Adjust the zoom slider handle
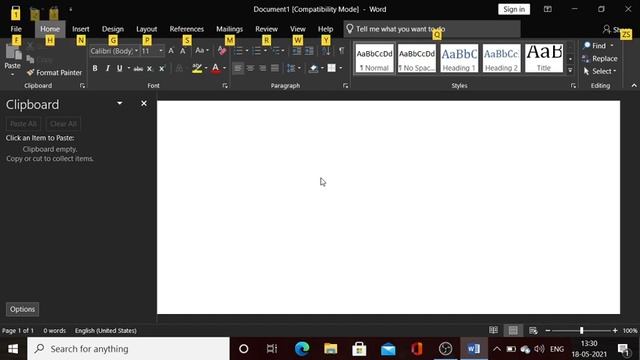Image resolution: width=640 pixels, height=360 pixels. point(581,330)
